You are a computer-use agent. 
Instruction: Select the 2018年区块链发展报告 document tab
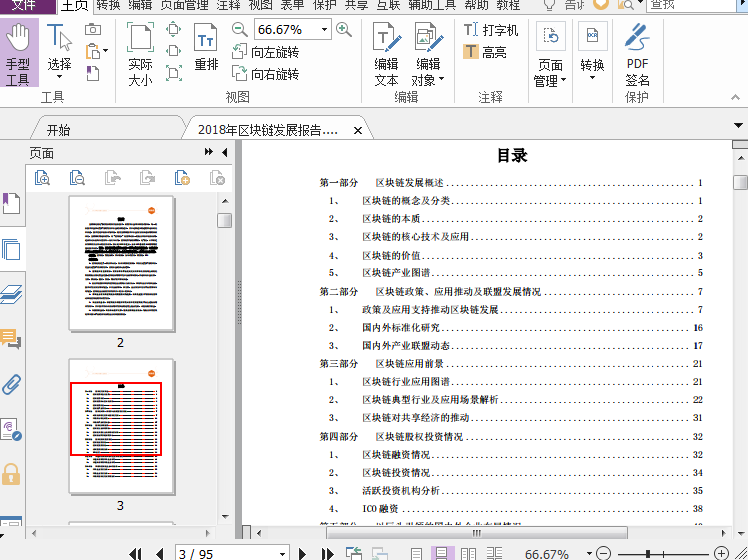[x=268, y=130]
